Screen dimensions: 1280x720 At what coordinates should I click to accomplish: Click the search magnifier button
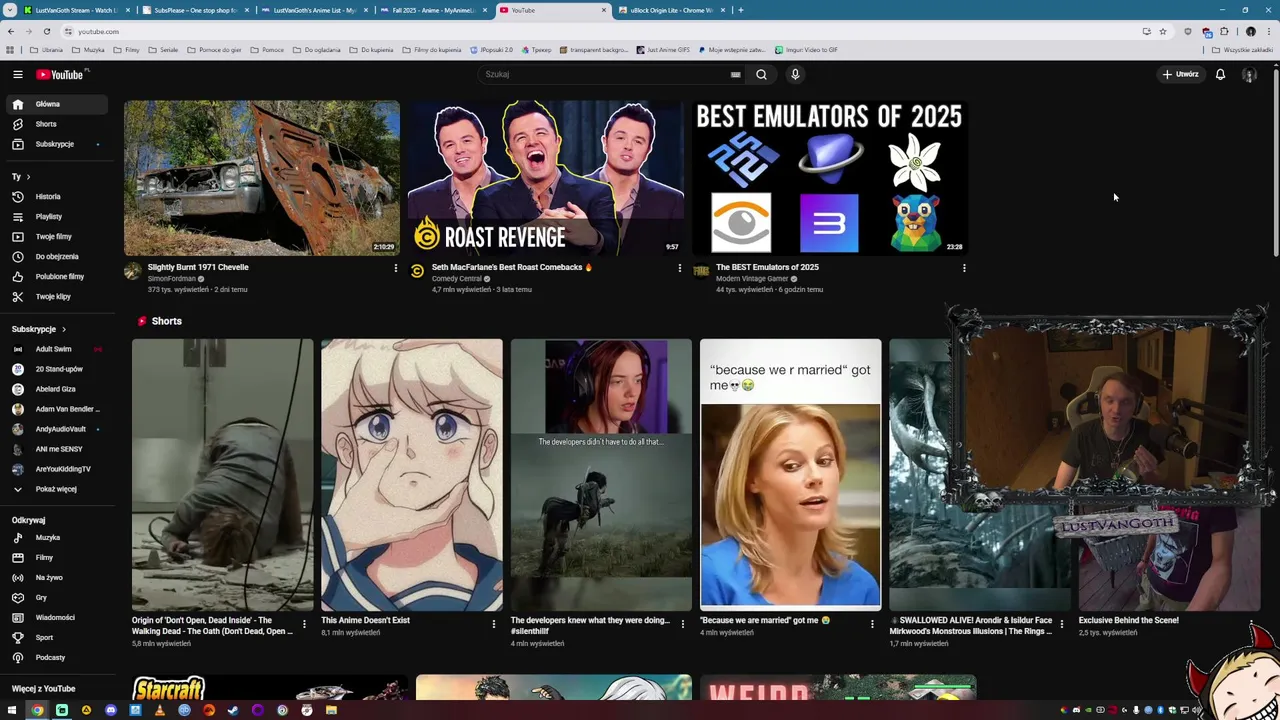point(761,74)
